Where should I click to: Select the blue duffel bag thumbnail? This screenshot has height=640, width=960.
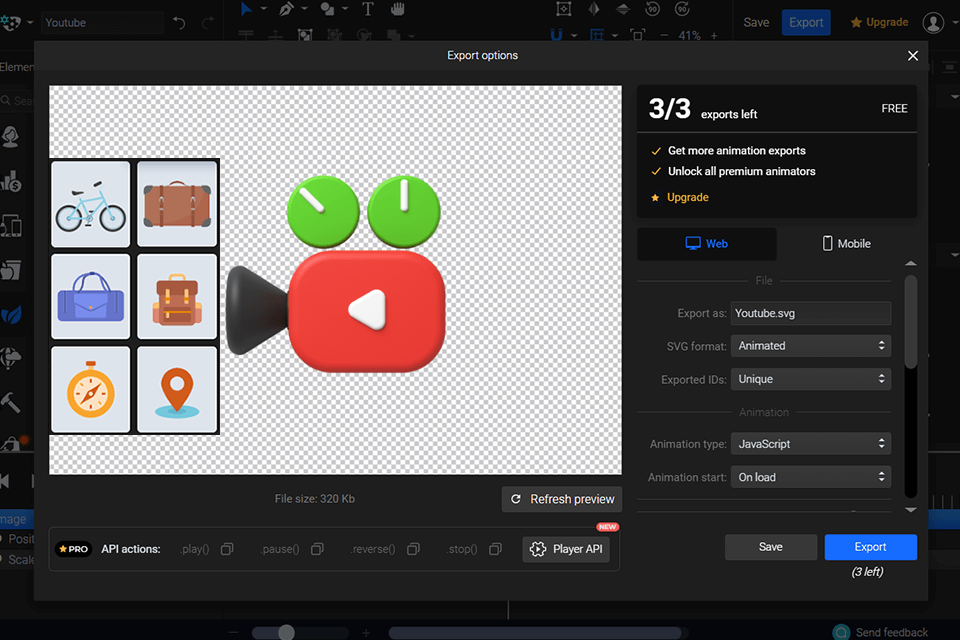tap(91, 296)
